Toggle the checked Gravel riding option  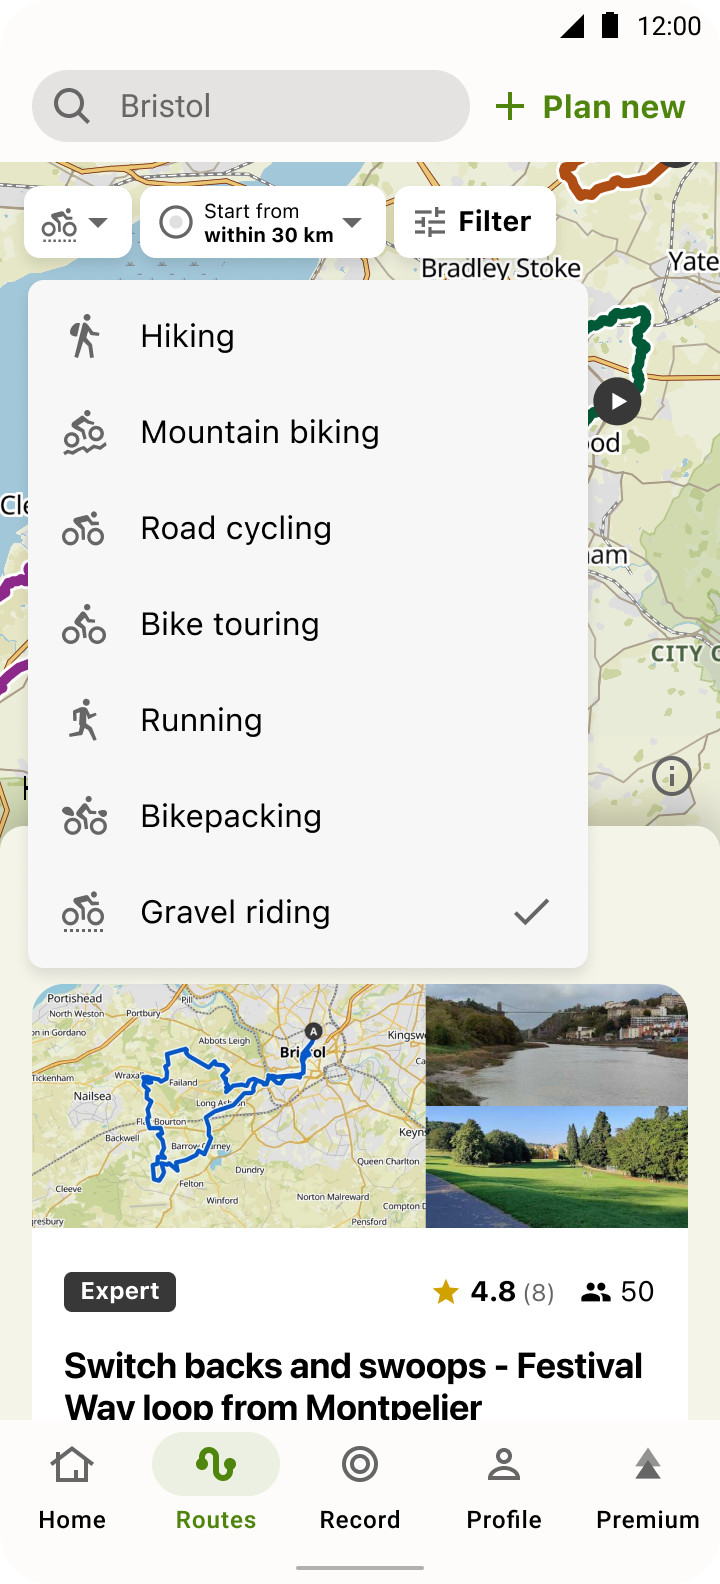click(308, 912)
